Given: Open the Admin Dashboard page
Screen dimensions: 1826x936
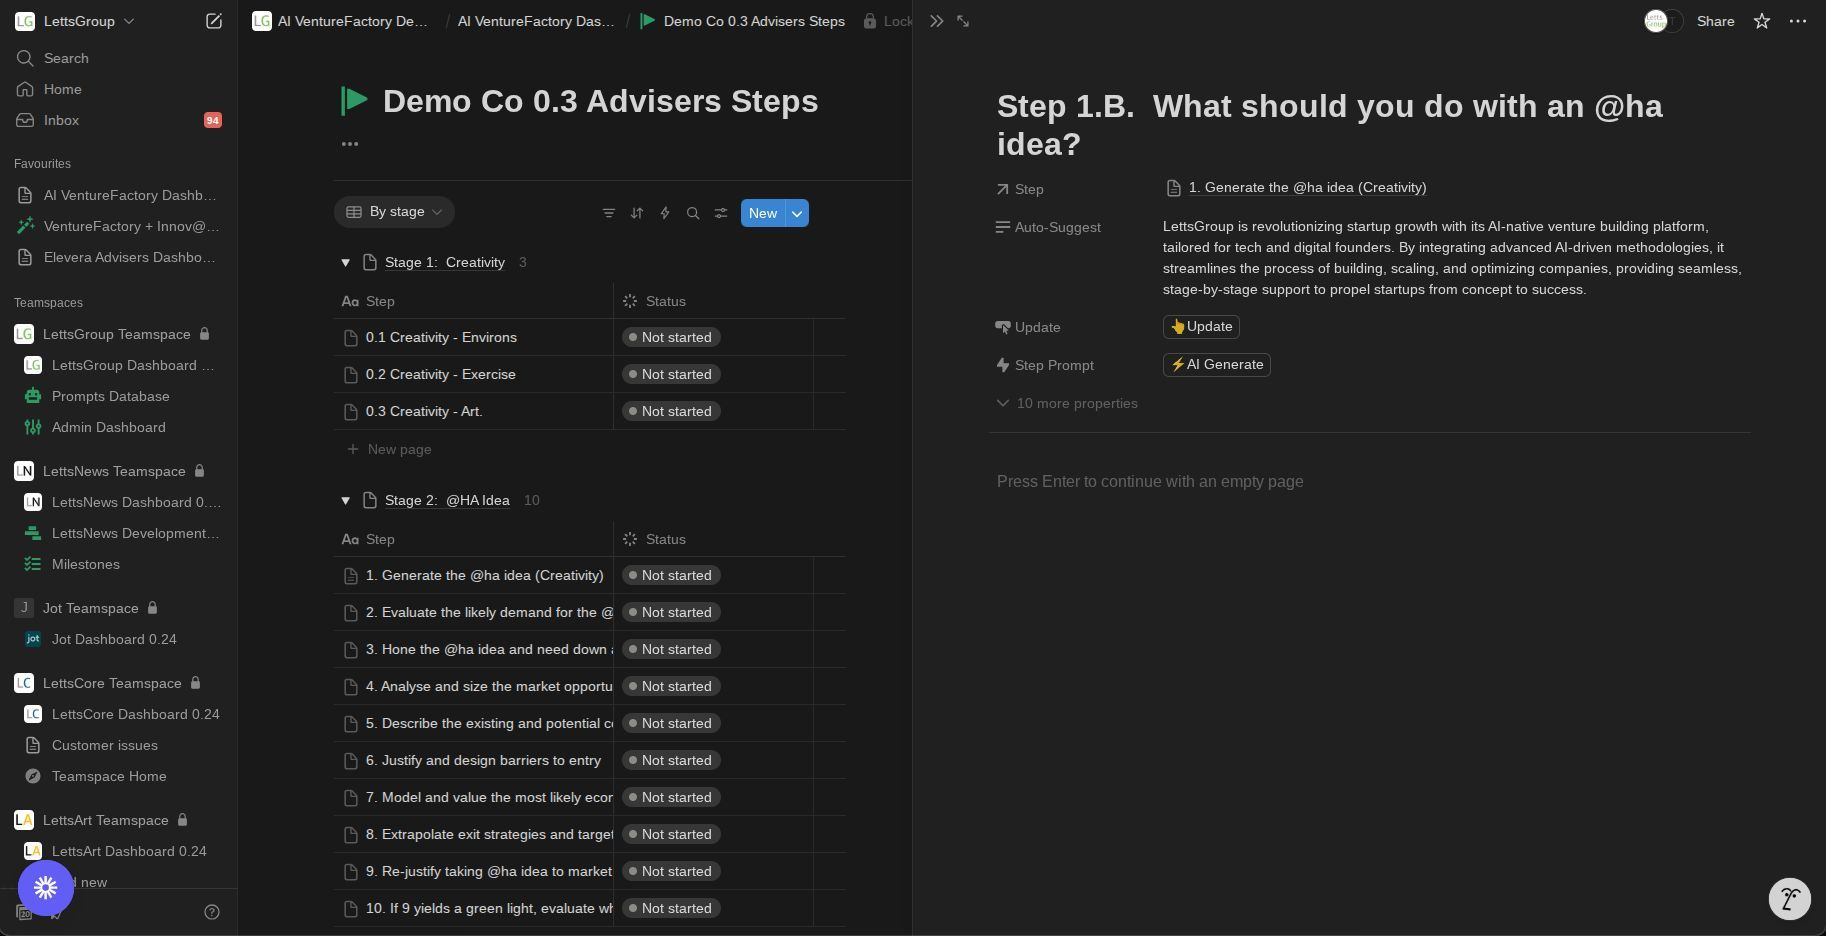Looking at the screenshot, I should tap(119, 427).
